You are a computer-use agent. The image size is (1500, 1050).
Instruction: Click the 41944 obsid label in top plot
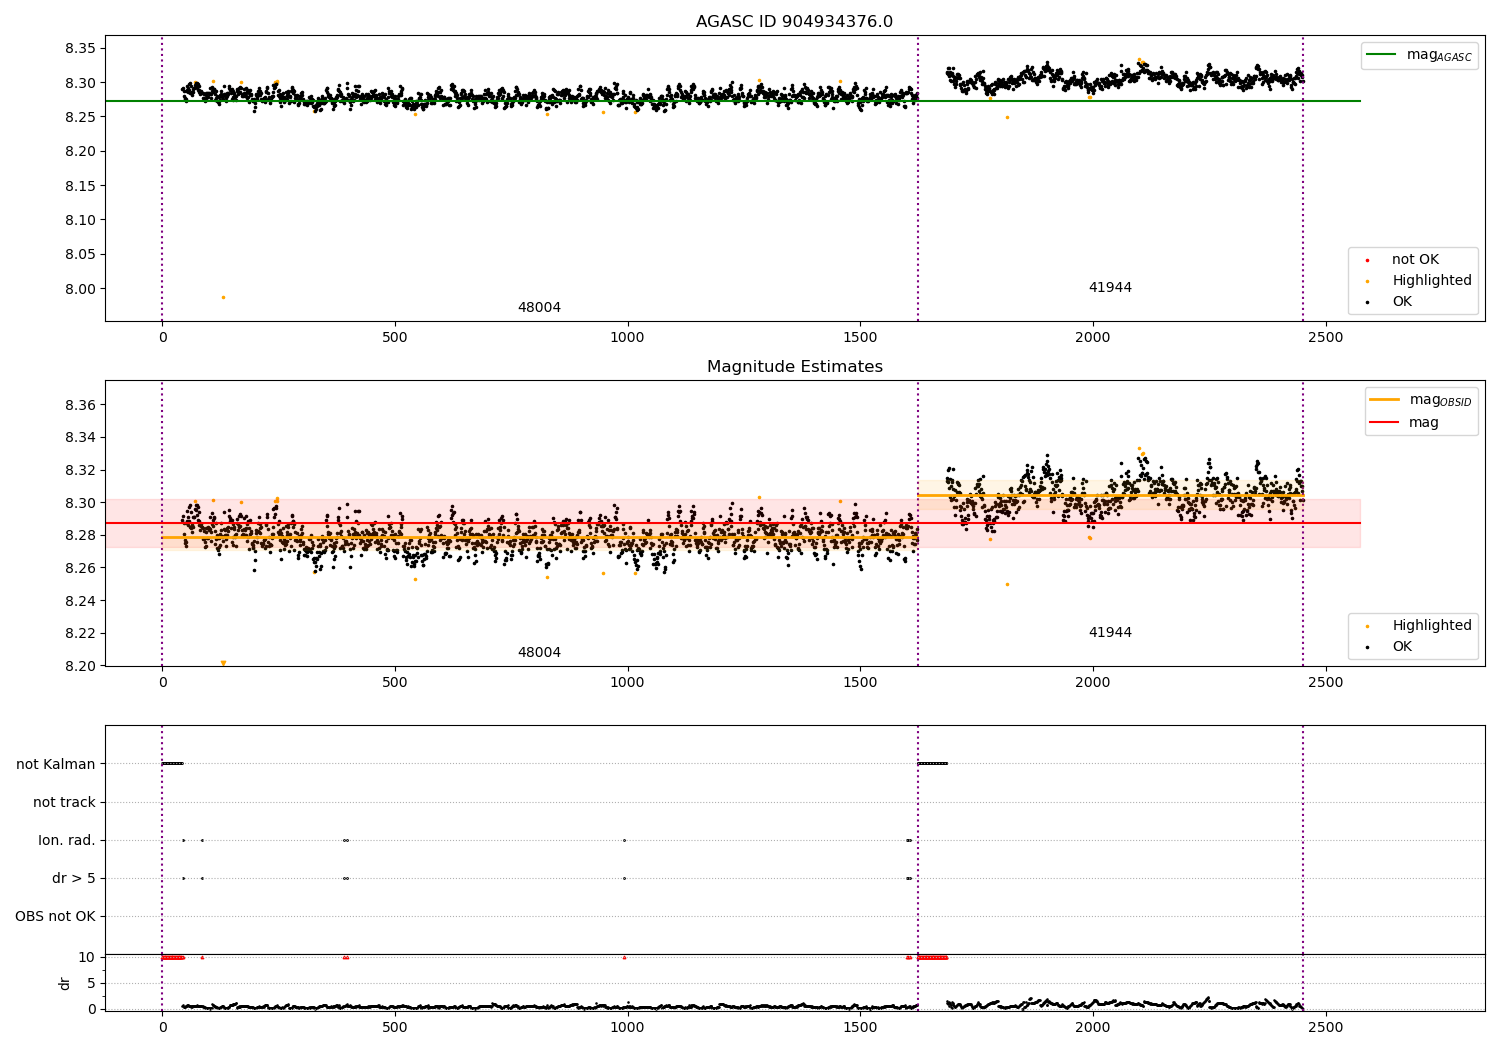coord(1110,287)
